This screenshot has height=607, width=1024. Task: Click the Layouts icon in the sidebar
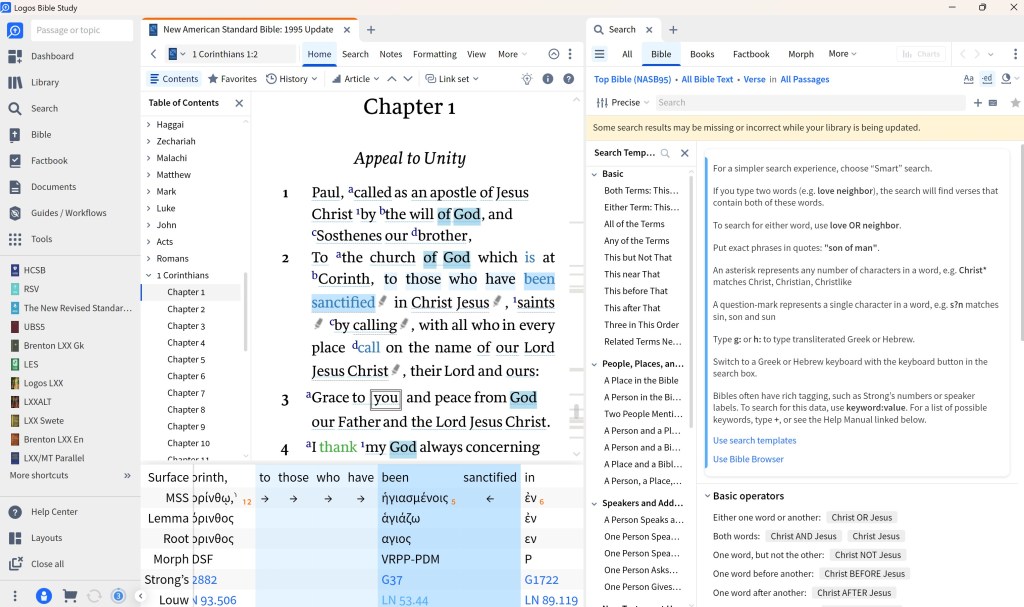coord(15,538)
